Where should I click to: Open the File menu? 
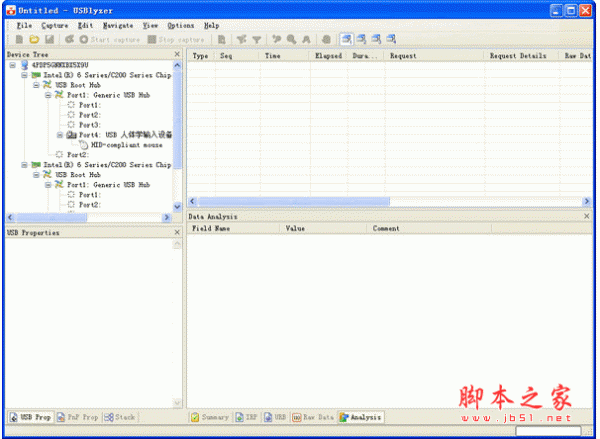[24, 26]
